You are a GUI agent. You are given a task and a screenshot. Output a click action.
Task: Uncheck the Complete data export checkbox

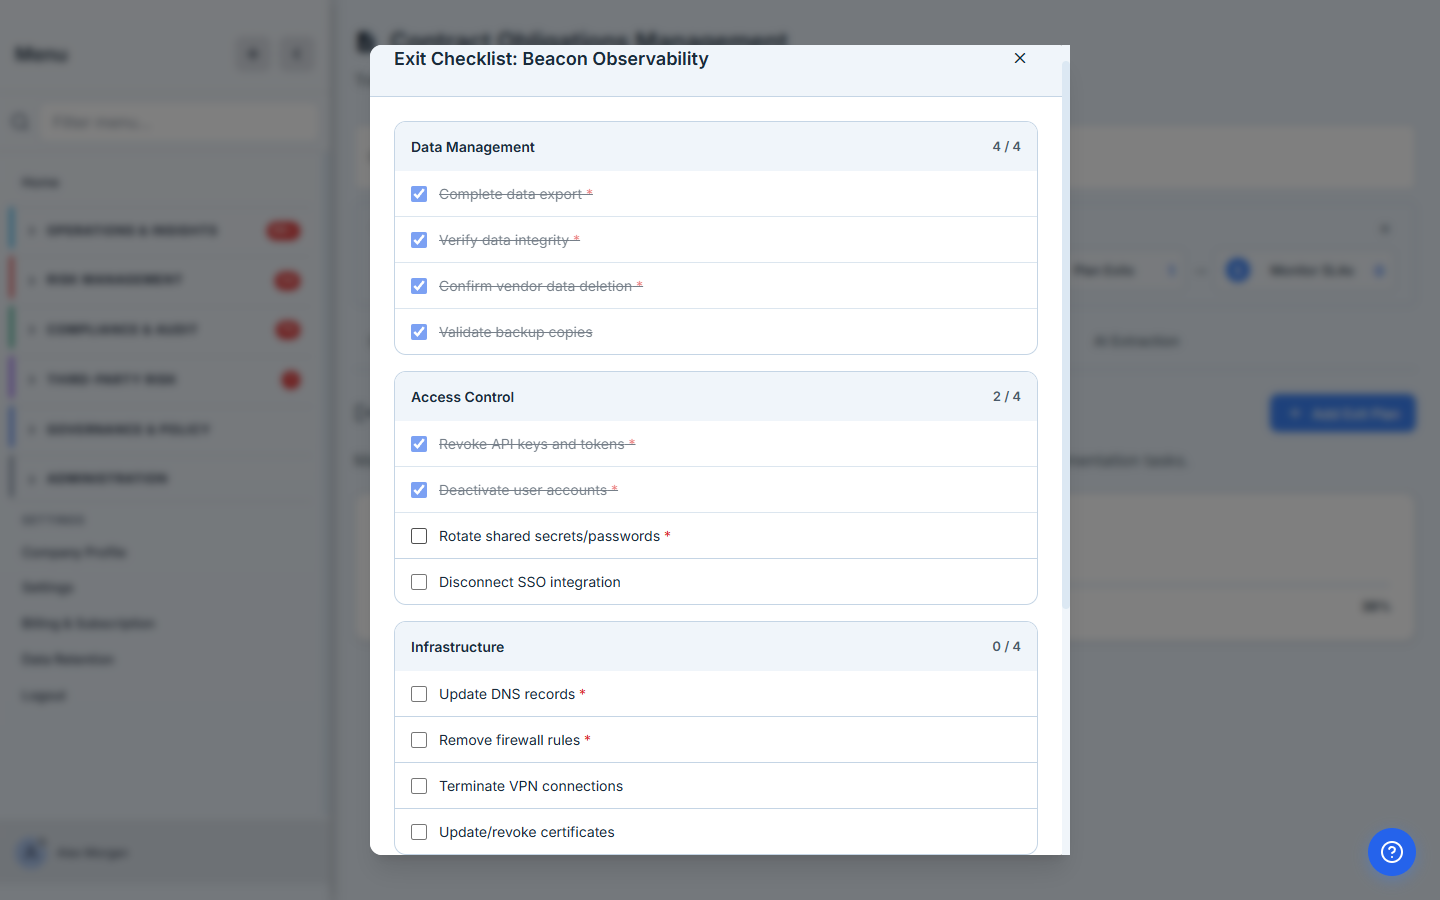419,194
